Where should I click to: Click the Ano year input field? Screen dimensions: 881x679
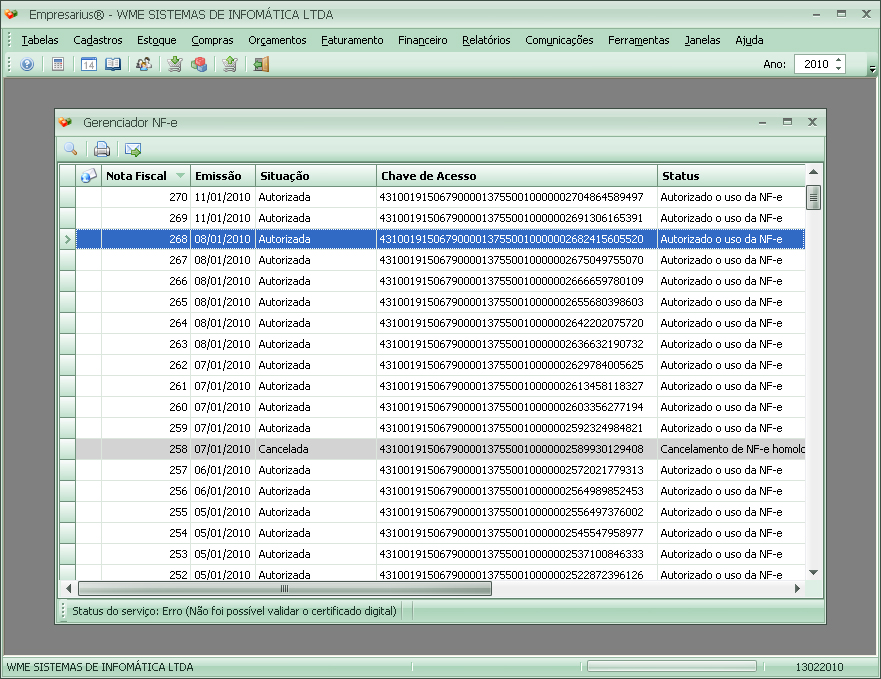(812, 64)
